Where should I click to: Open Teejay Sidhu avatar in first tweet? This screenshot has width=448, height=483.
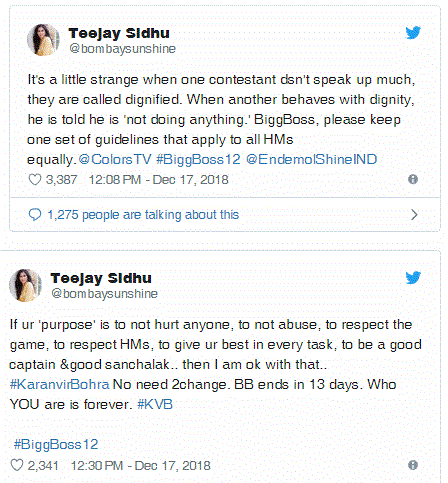(x=43, y=40)
